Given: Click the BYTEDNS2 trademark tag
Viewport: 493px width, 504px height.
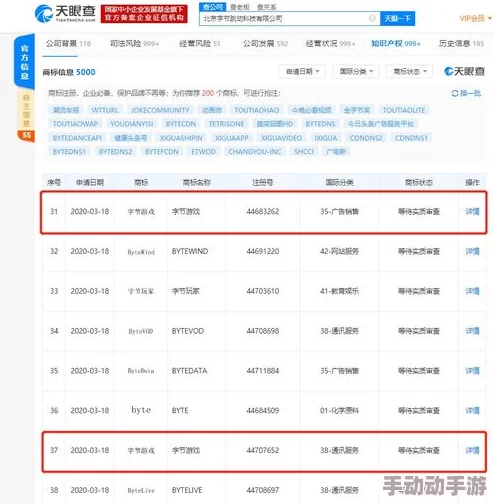Looking at the screenshot, I should pyautogui.click(x=115, y=152).
